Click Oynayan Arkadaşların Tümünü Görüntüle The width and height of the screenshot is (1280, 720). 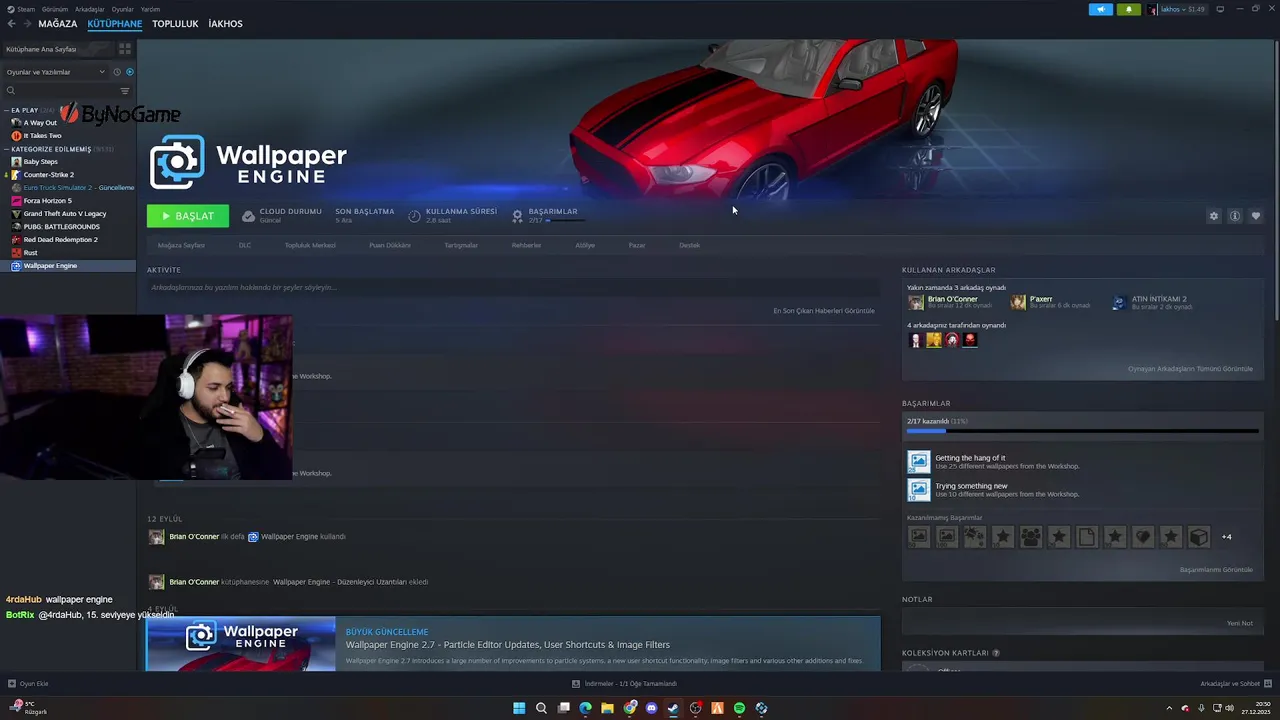coord(1190,369)
